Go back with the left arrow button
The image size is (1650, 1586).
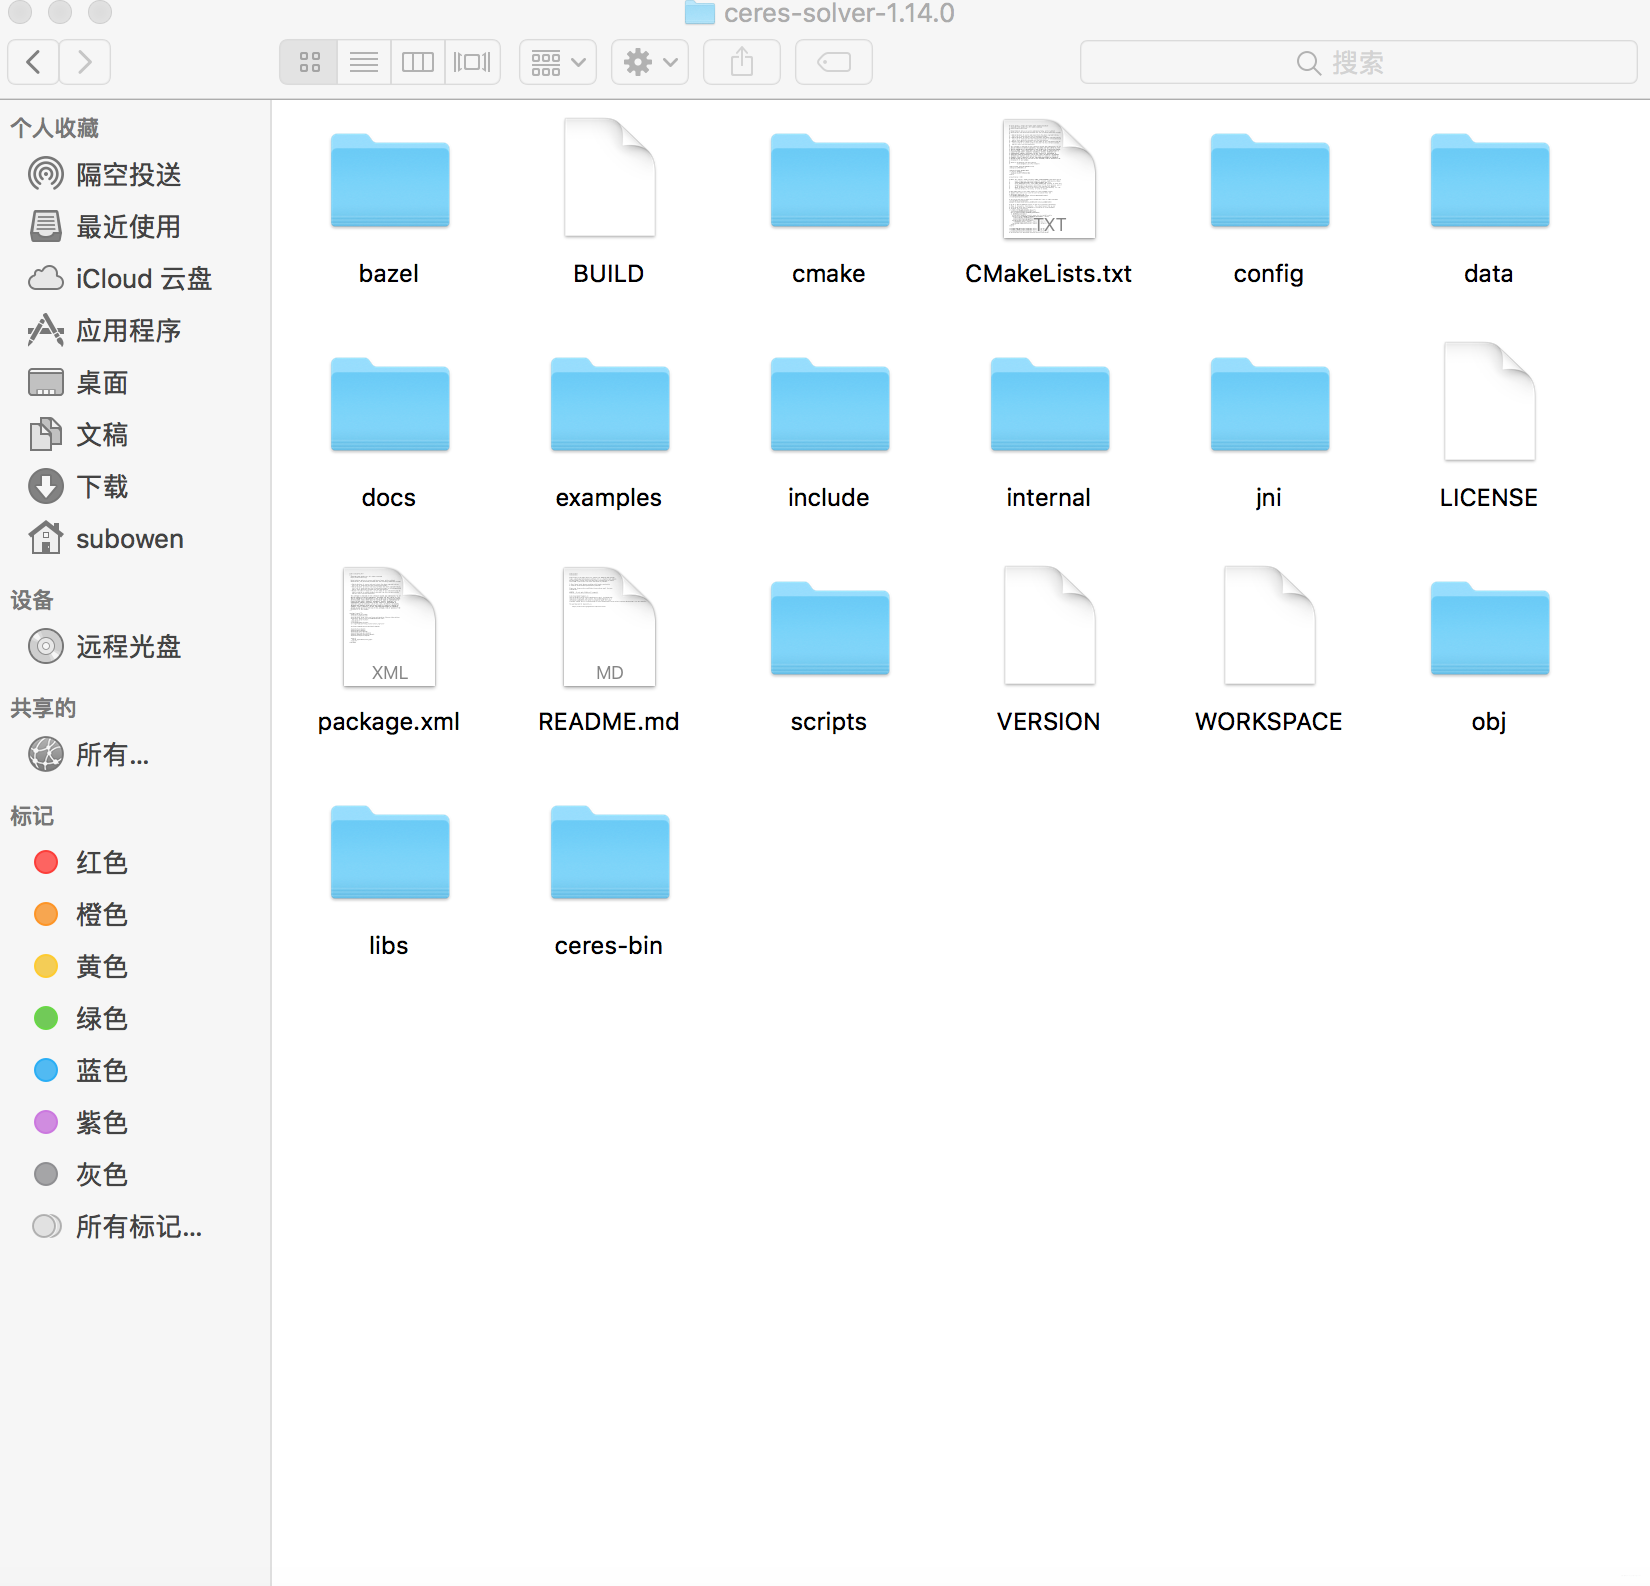tap(33, 62)
